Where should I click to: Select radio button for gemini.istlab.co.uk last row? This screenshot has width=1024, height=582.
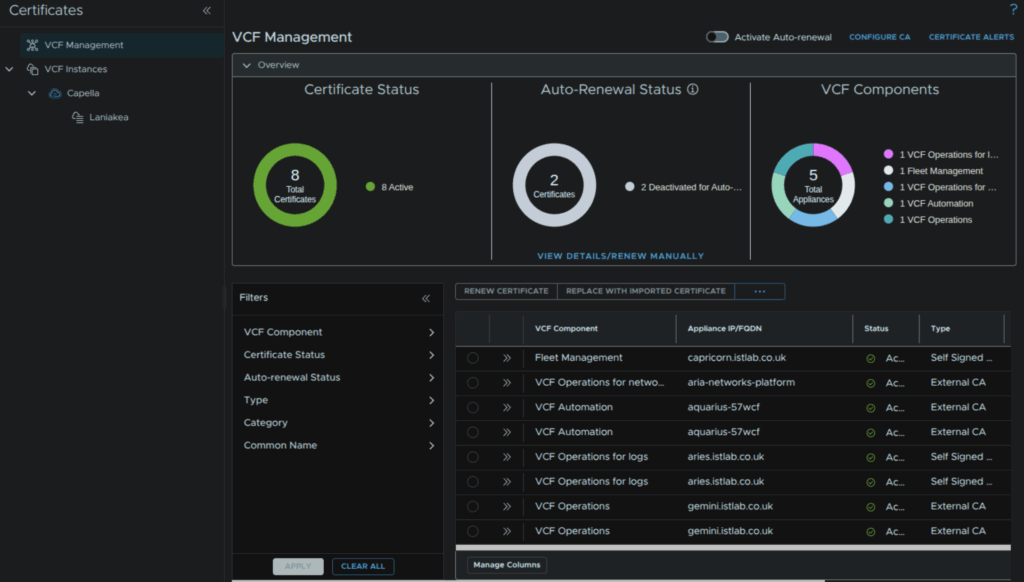(x=472, y=532)
